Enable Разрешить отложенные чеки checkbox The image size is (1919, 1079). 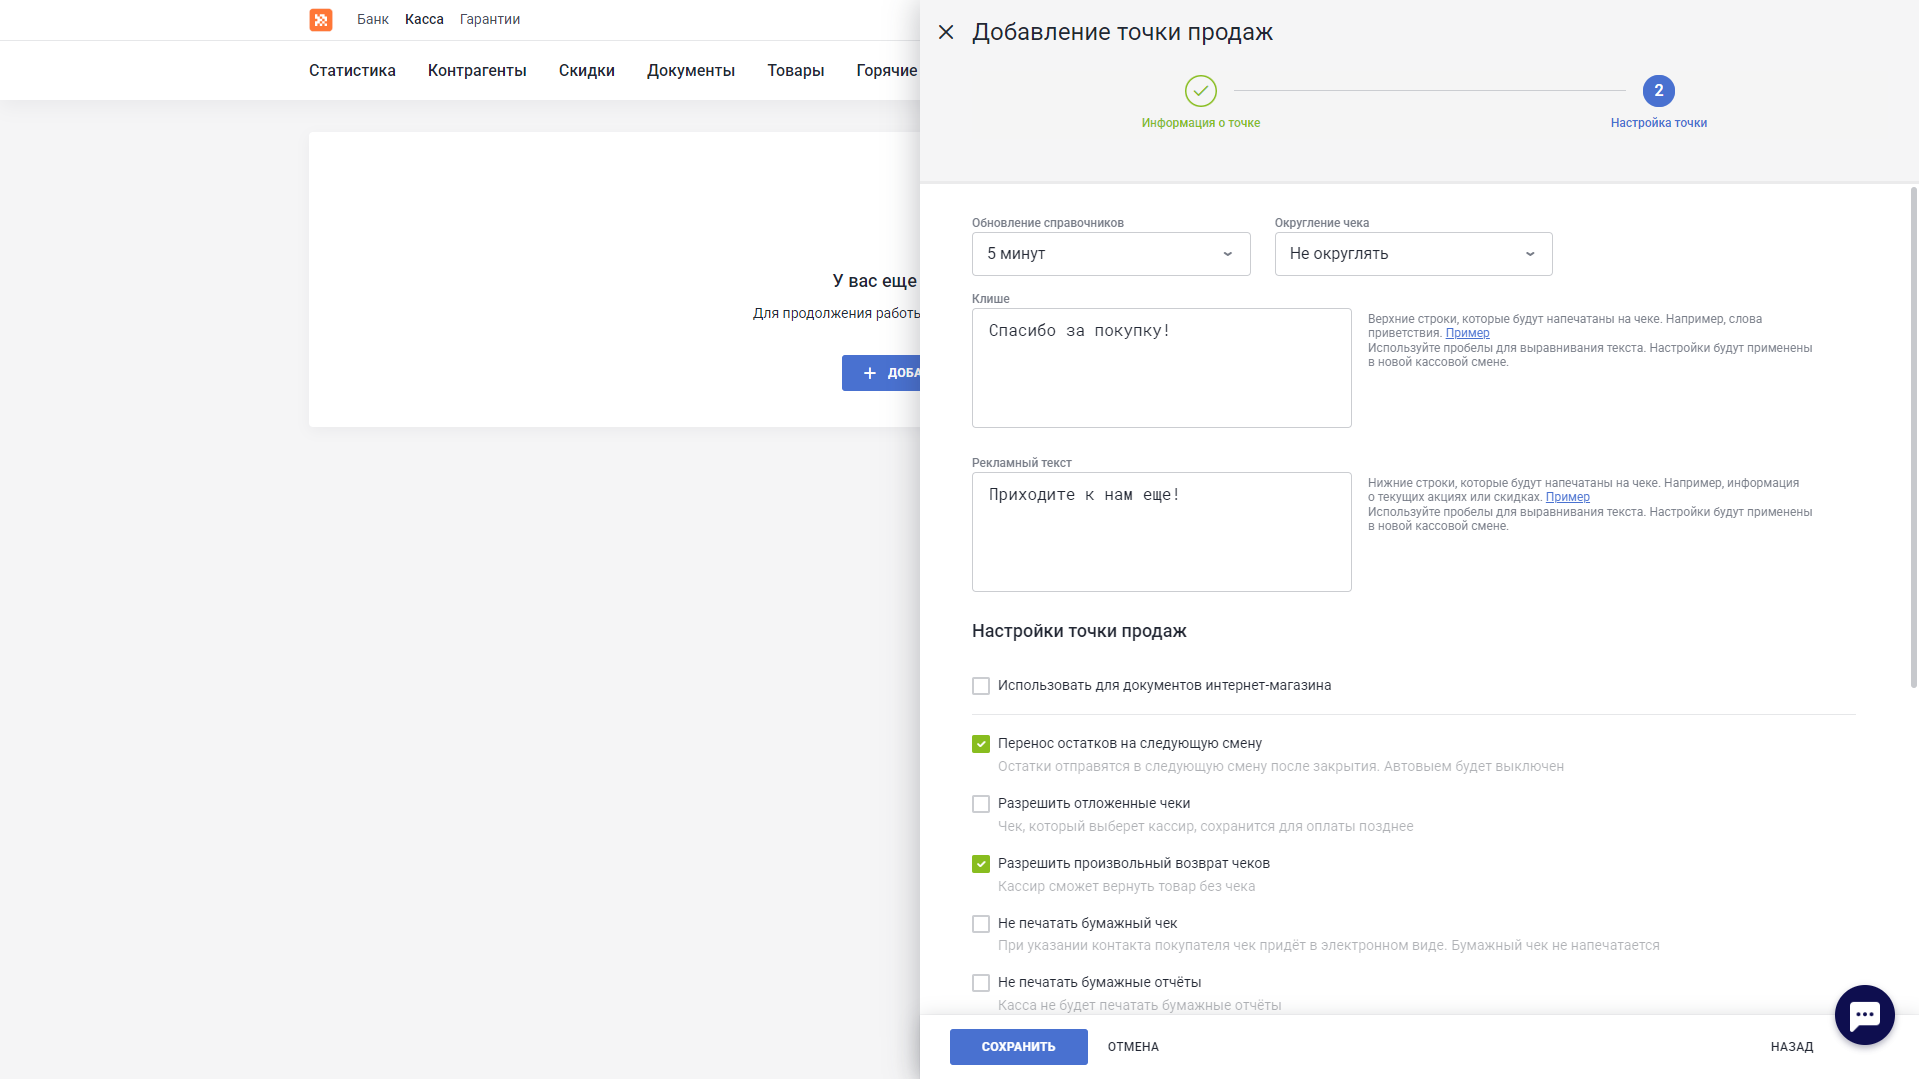(981, 804)
